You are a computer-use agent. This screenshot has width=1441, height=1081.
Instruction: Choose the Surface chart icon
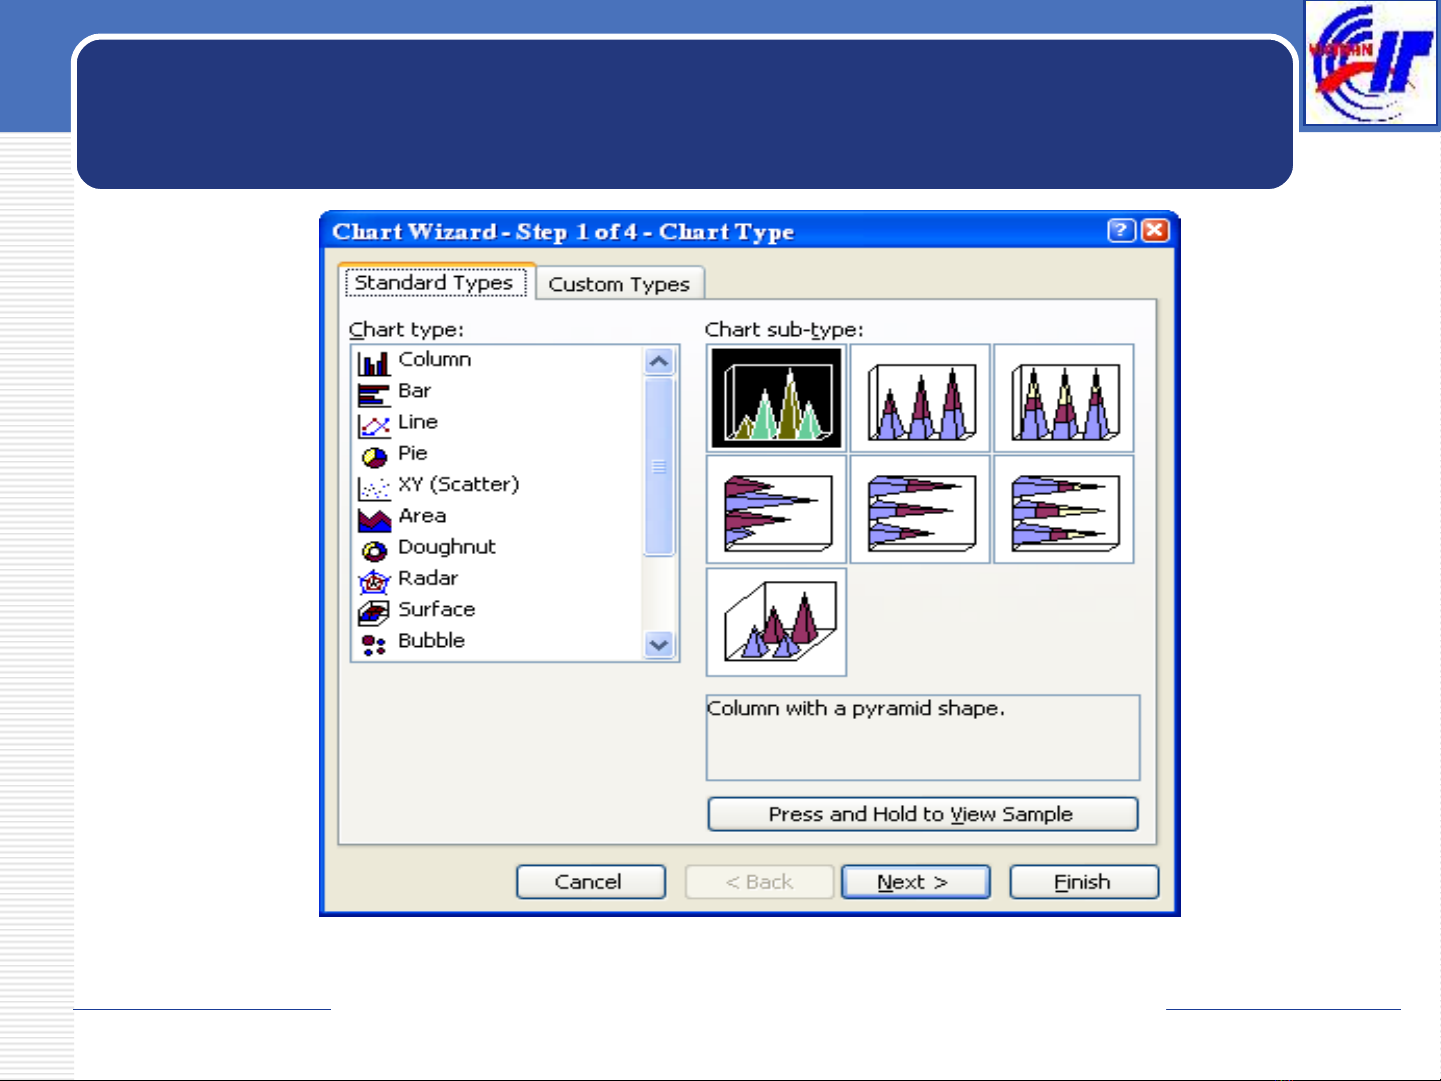click(374, 611)
